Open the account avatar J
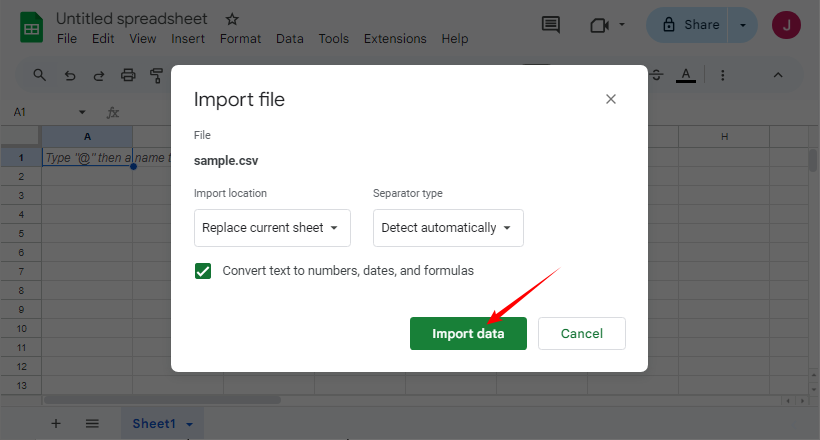This screenshot has width=820, height=440. (x=786, y=25)
